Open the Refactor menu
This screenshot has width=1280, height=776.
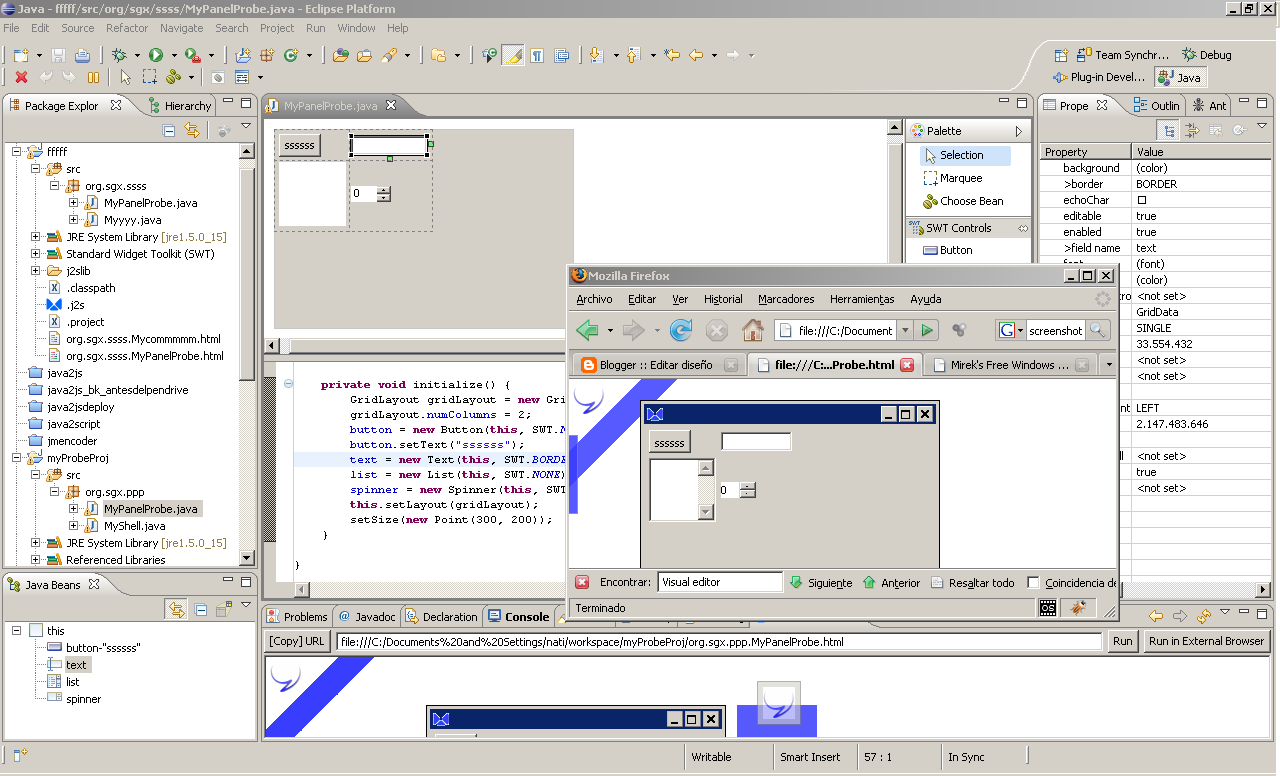(127, 28)
